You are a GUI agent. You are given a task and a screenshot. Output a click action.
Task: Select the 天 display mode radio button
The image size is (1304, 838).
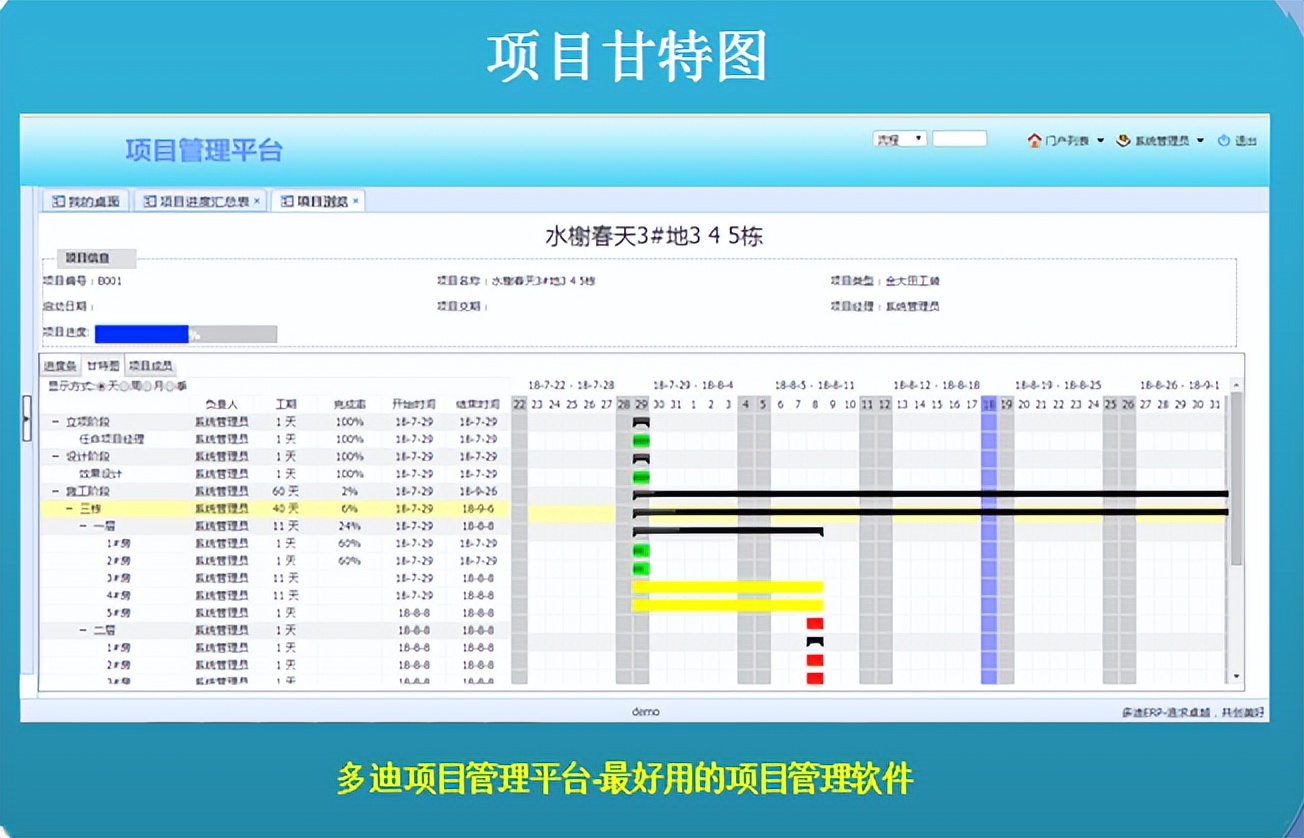click(x=102, y=386)
